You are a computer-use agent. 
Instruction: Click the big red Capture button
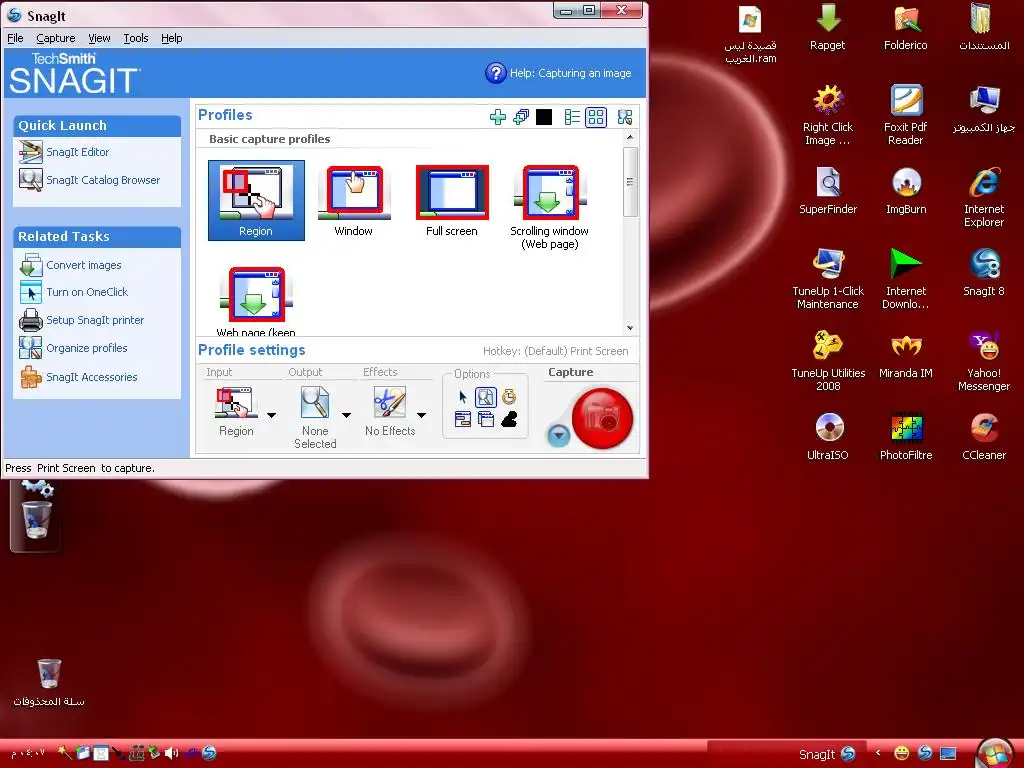[x=602, y=419]
